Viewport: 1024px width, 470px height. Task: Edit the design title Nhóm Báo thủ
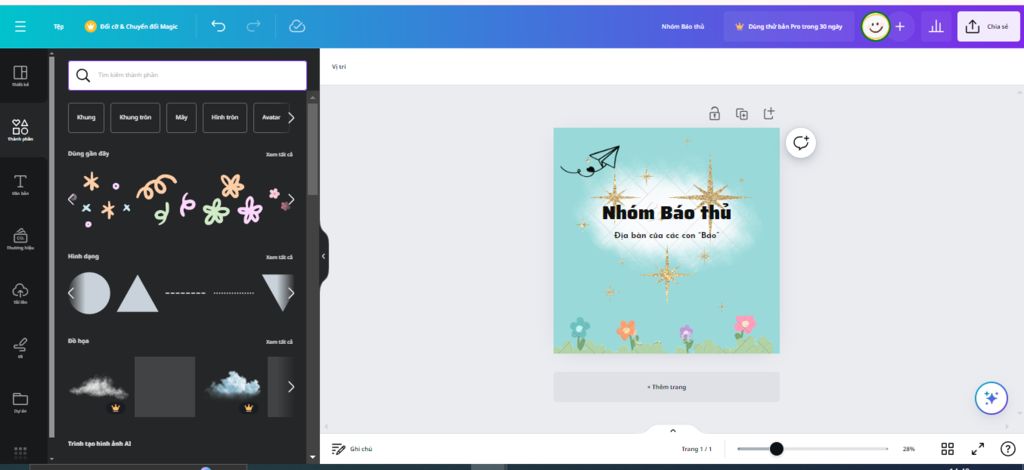683,27
